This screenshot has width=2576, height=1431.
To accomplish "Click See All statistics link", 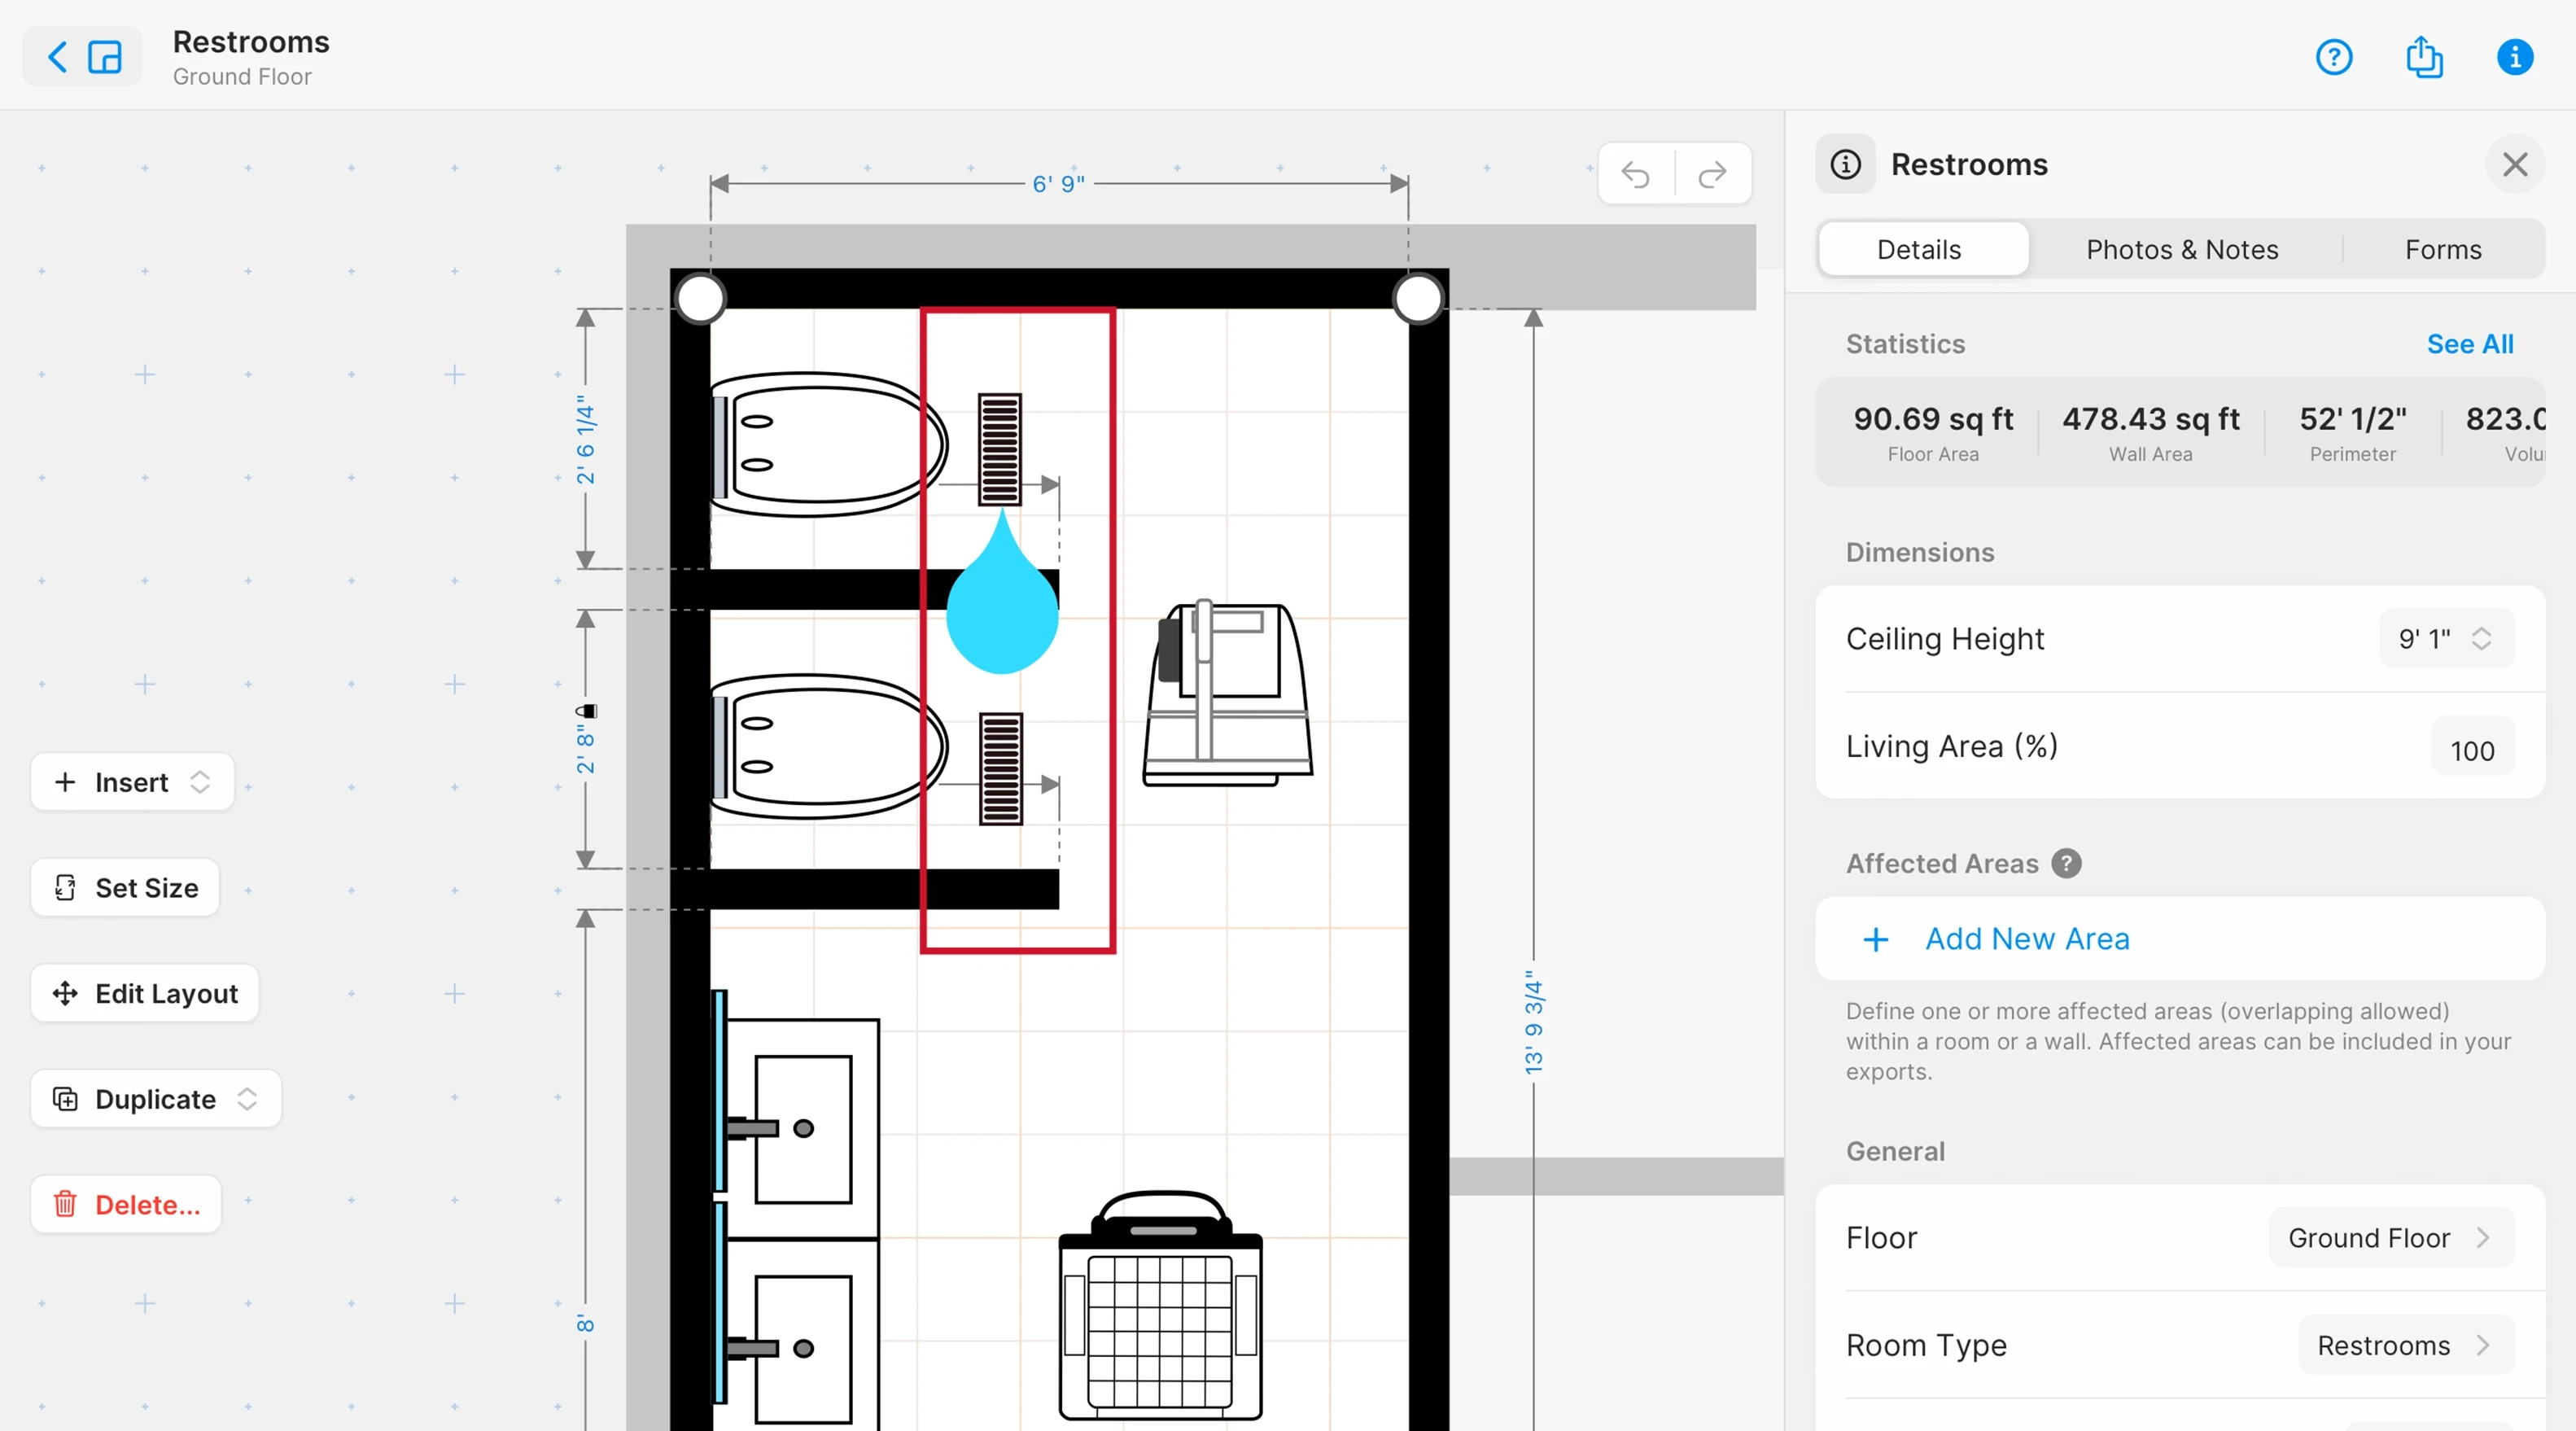I will 2469,344.
